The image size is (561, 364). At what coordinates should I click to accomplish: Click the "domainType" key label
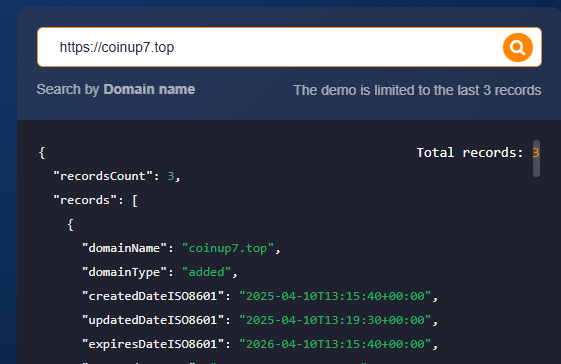click(x=124, y=272)
